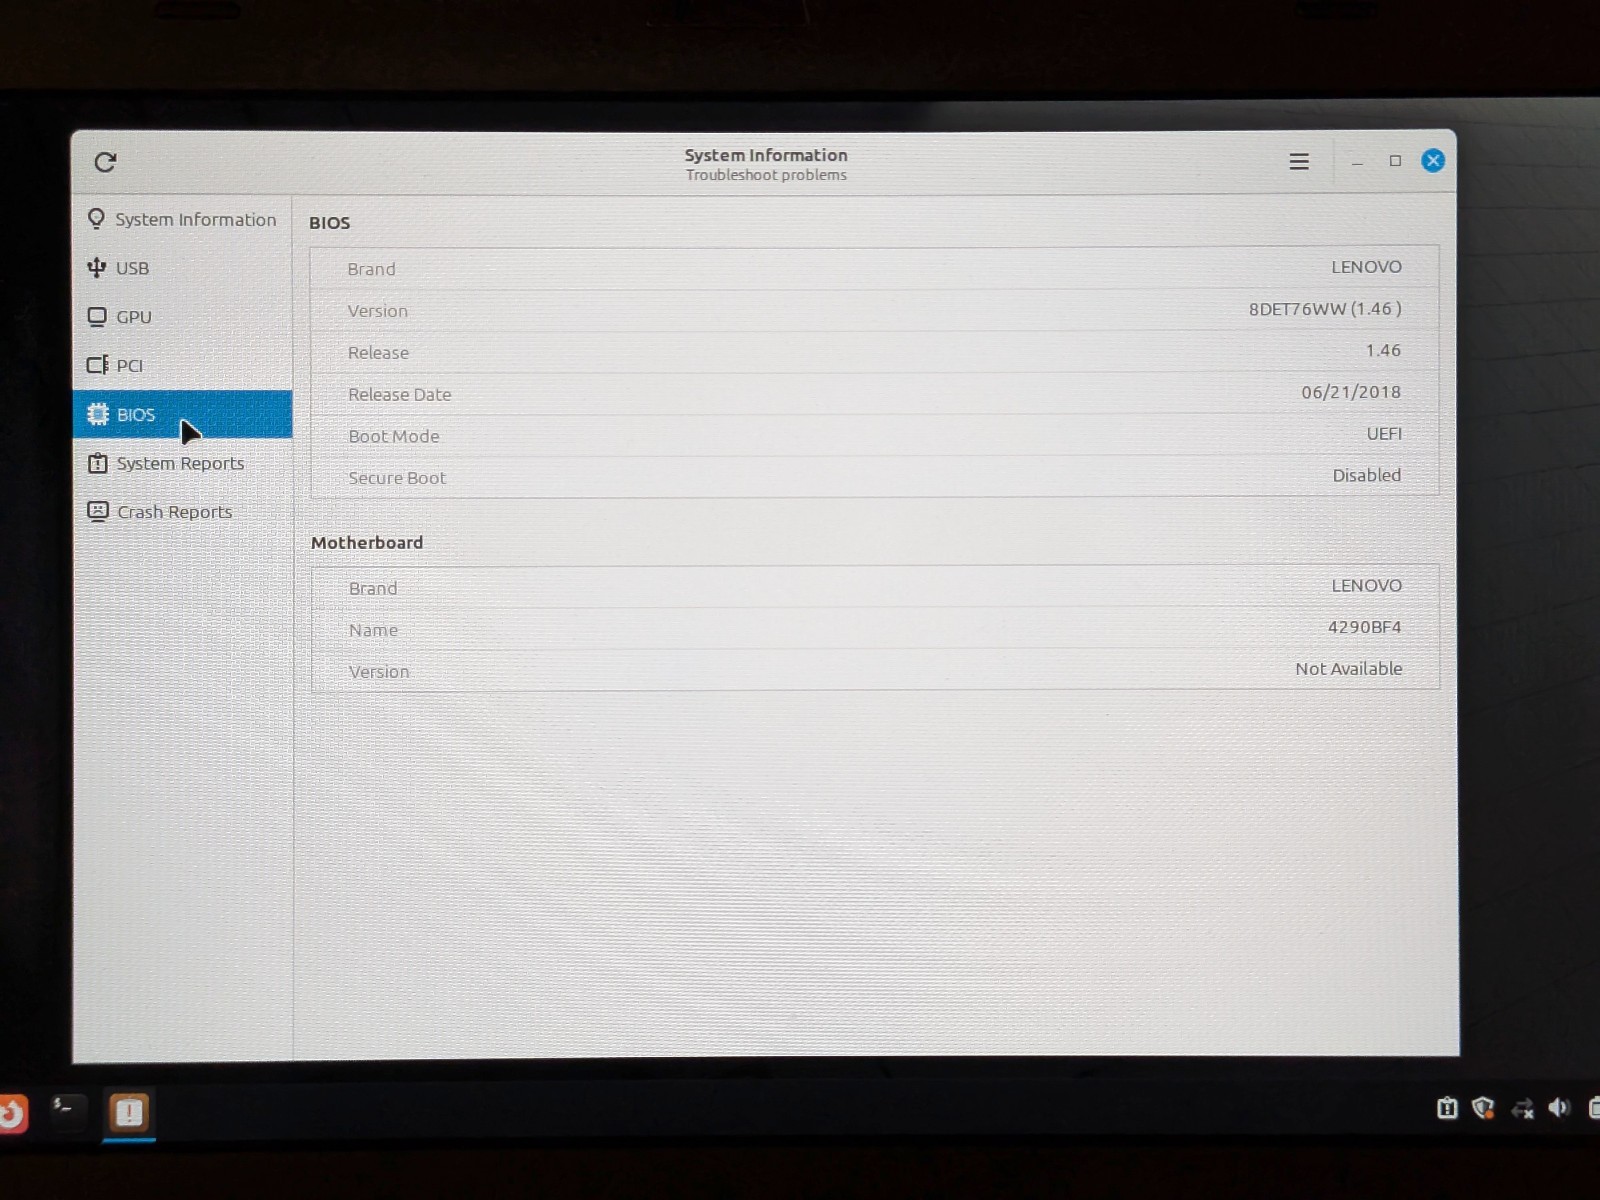Screen dimensions: 1600x1200
Task: Open the system reports tray icon
Action: [1447, 1107]
